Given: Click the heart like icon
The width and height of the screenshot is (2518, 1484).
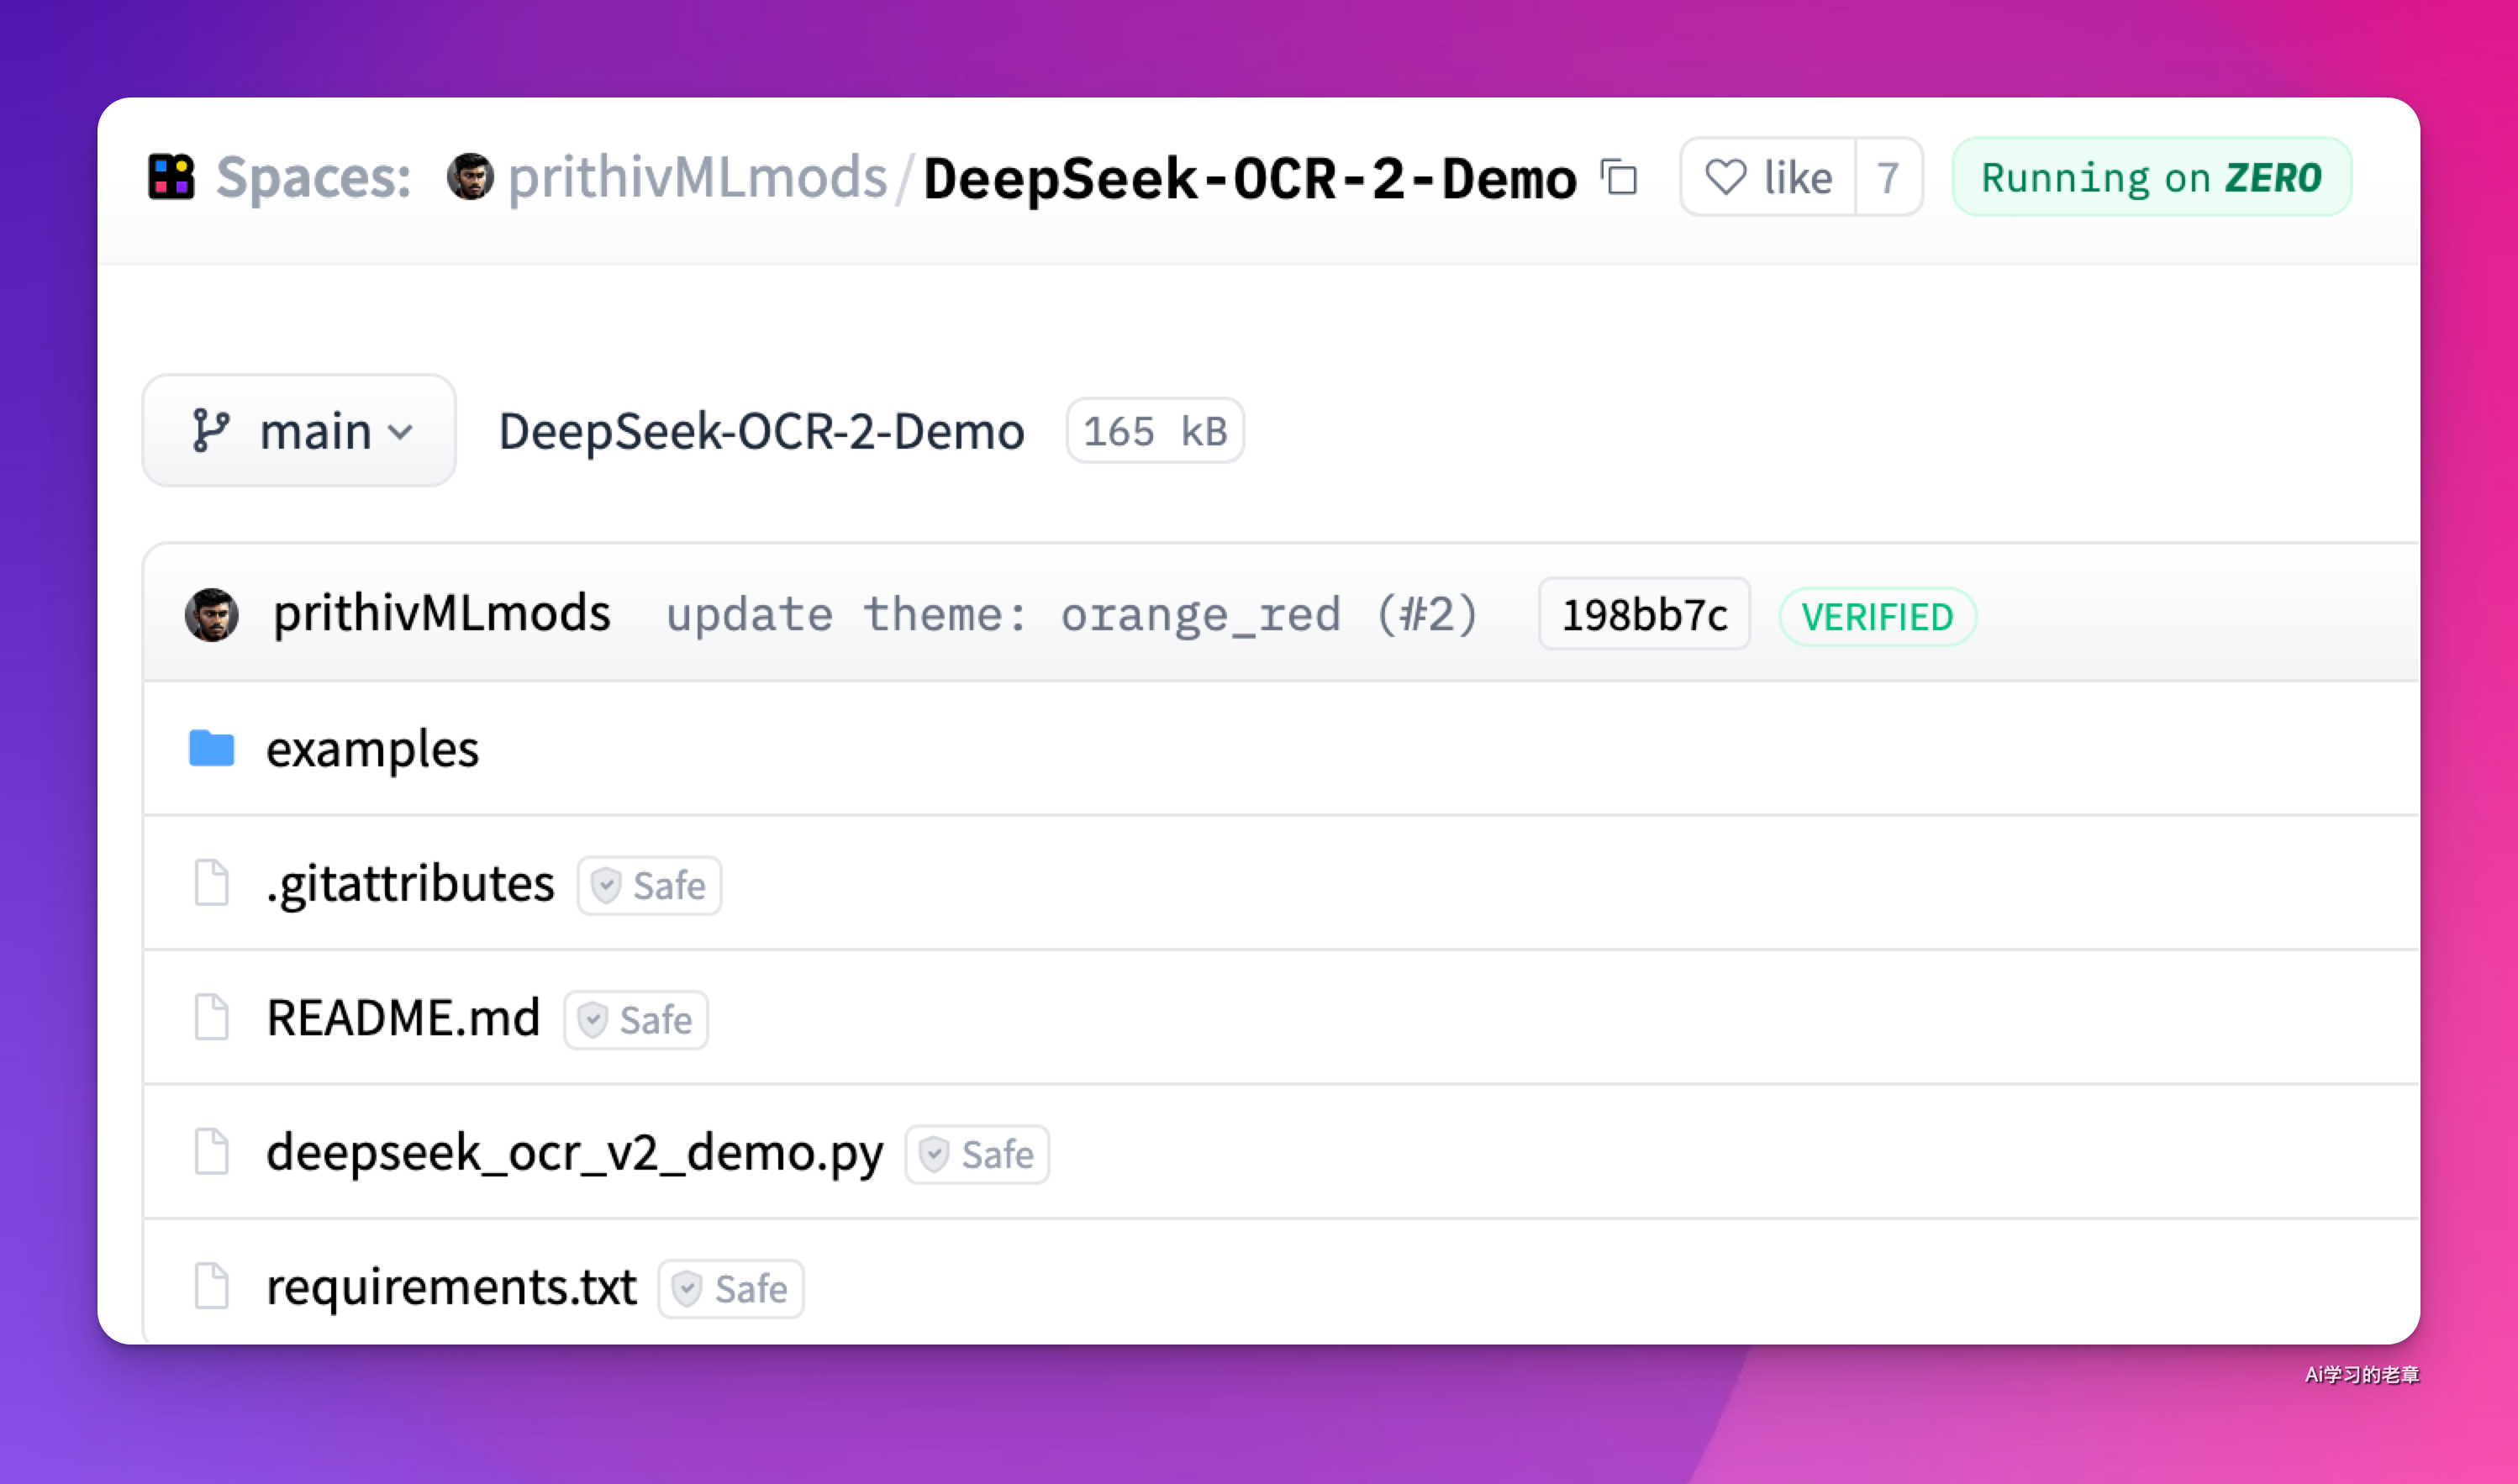Looking at the screenshot, I should coord(1725,178).
